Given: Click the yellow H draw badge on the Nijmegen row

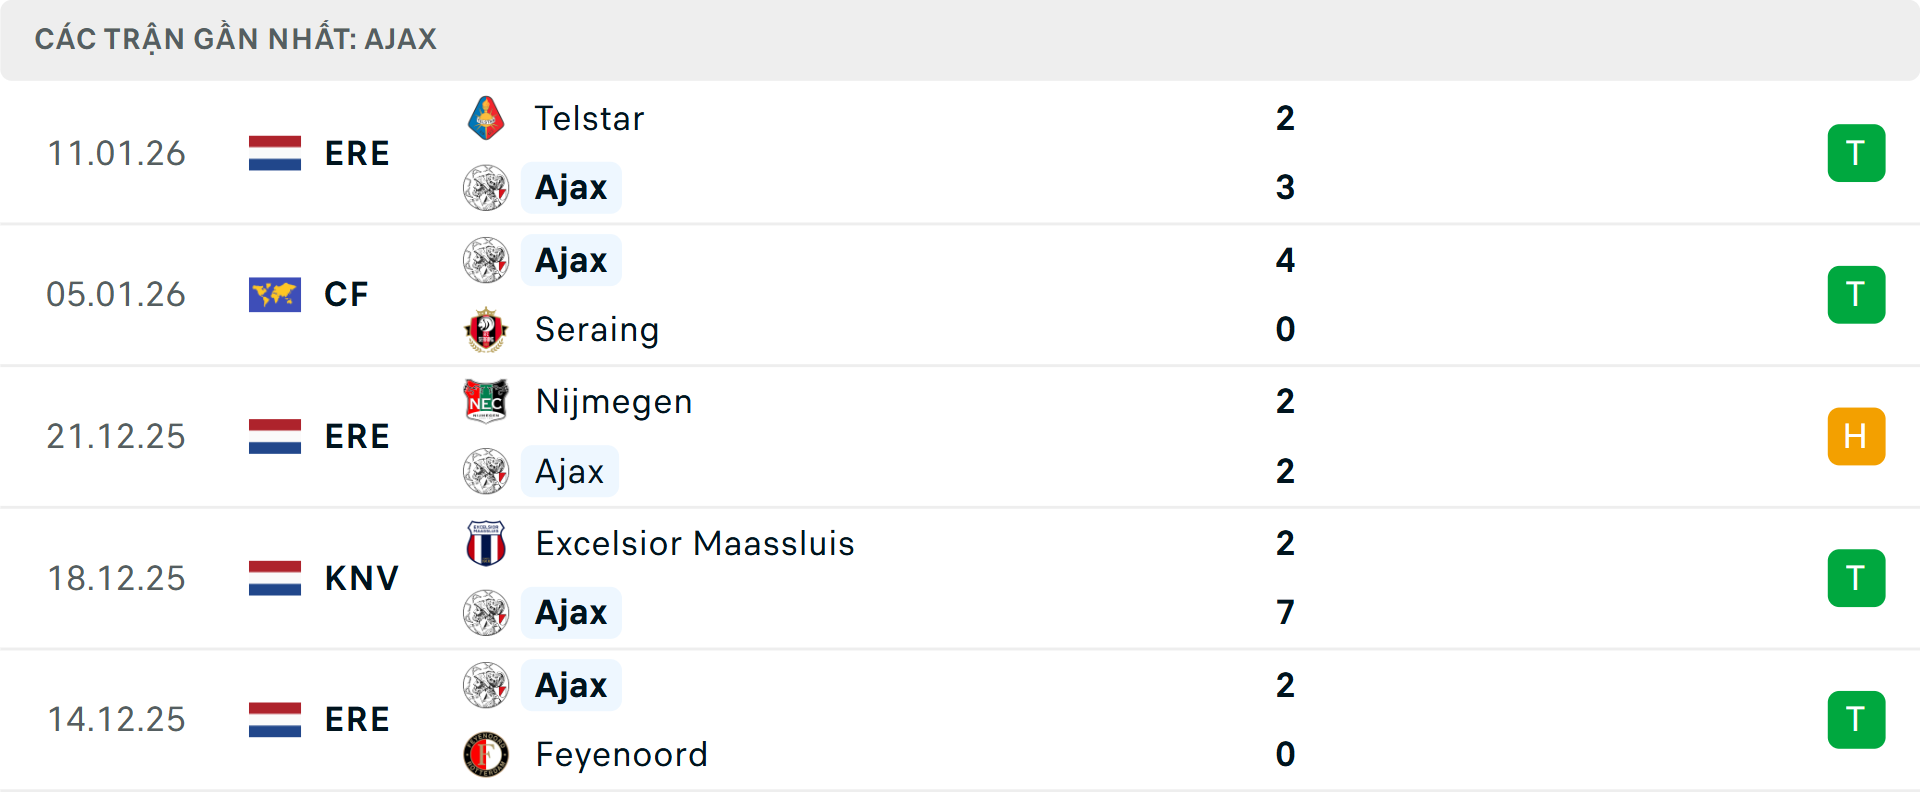Looking at the screenshot, I should coord(1857,436).
